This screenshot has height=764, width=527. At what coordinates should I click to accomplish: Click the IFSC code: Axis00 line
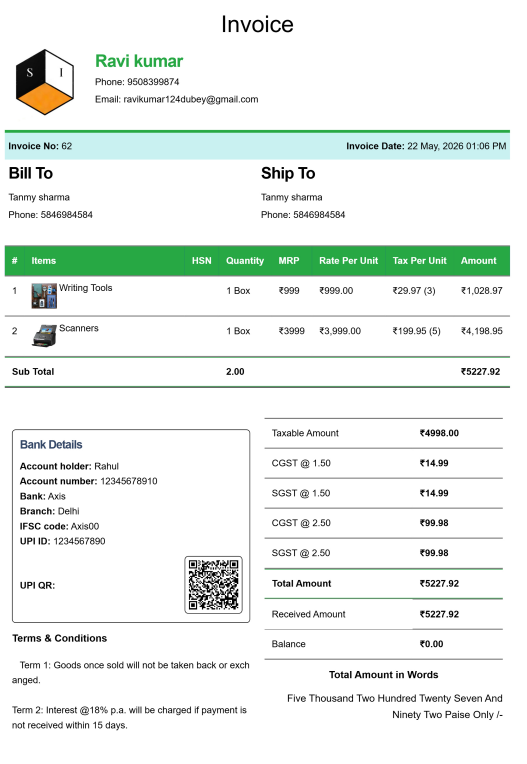pyautogui.click(x=59, y=526)
